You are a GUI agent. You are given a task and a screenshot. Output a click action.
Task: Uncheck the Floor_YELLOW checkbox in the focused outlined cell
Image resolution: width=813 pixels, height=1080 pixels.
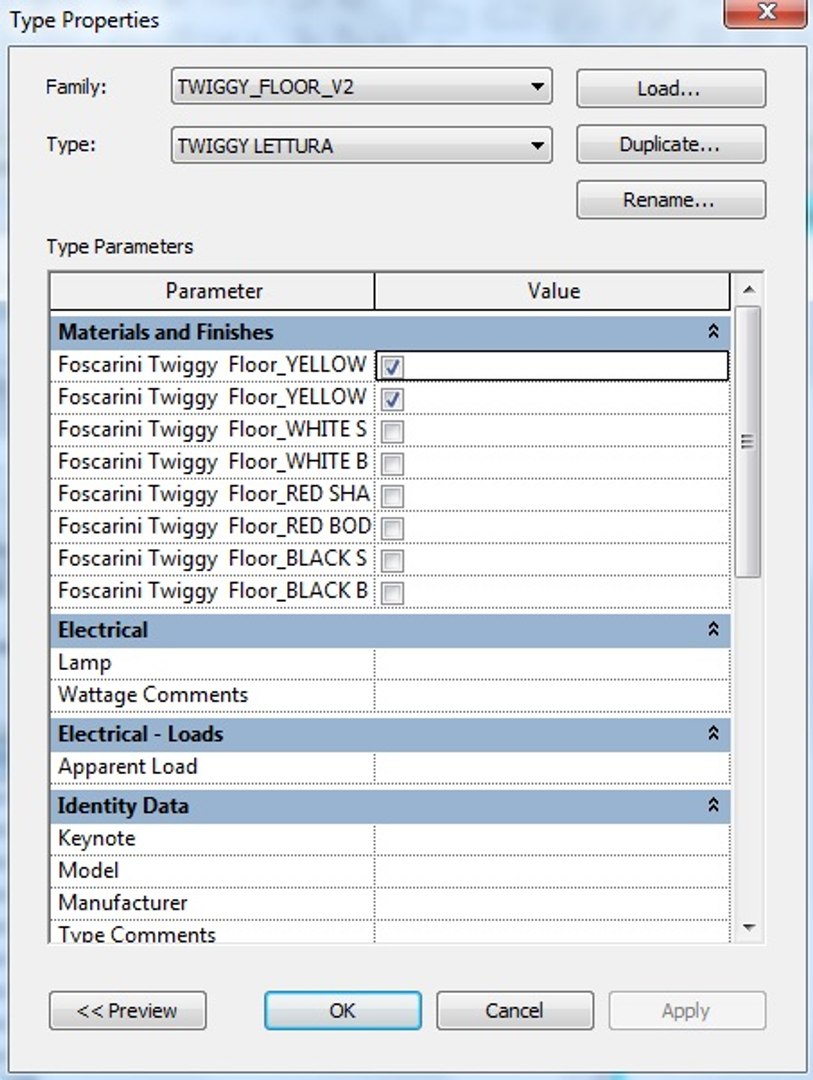392,366
